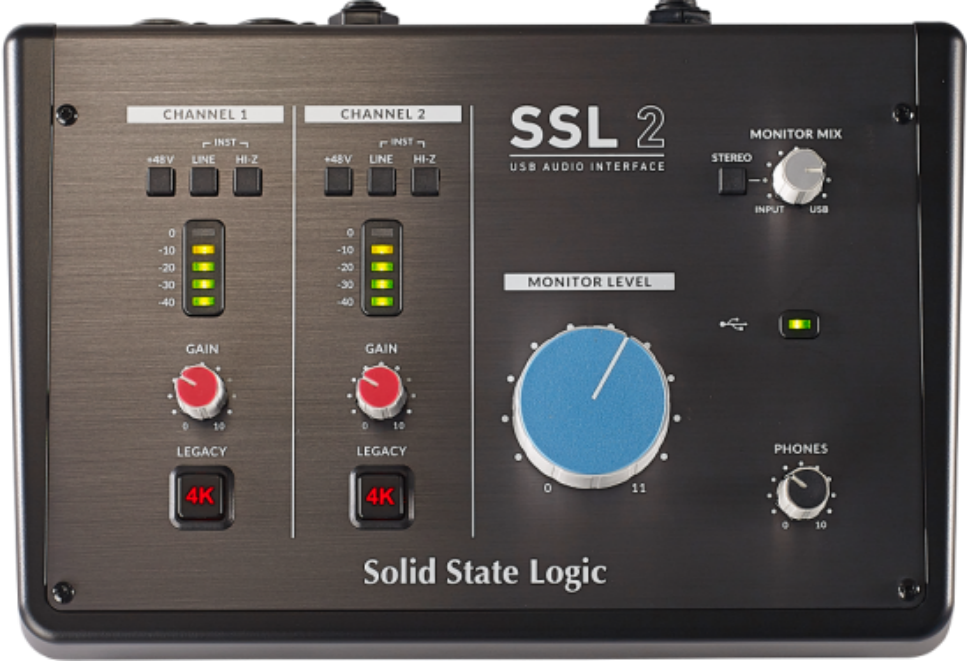Click the CHANNEL 1 label

(x=205, y=114)
